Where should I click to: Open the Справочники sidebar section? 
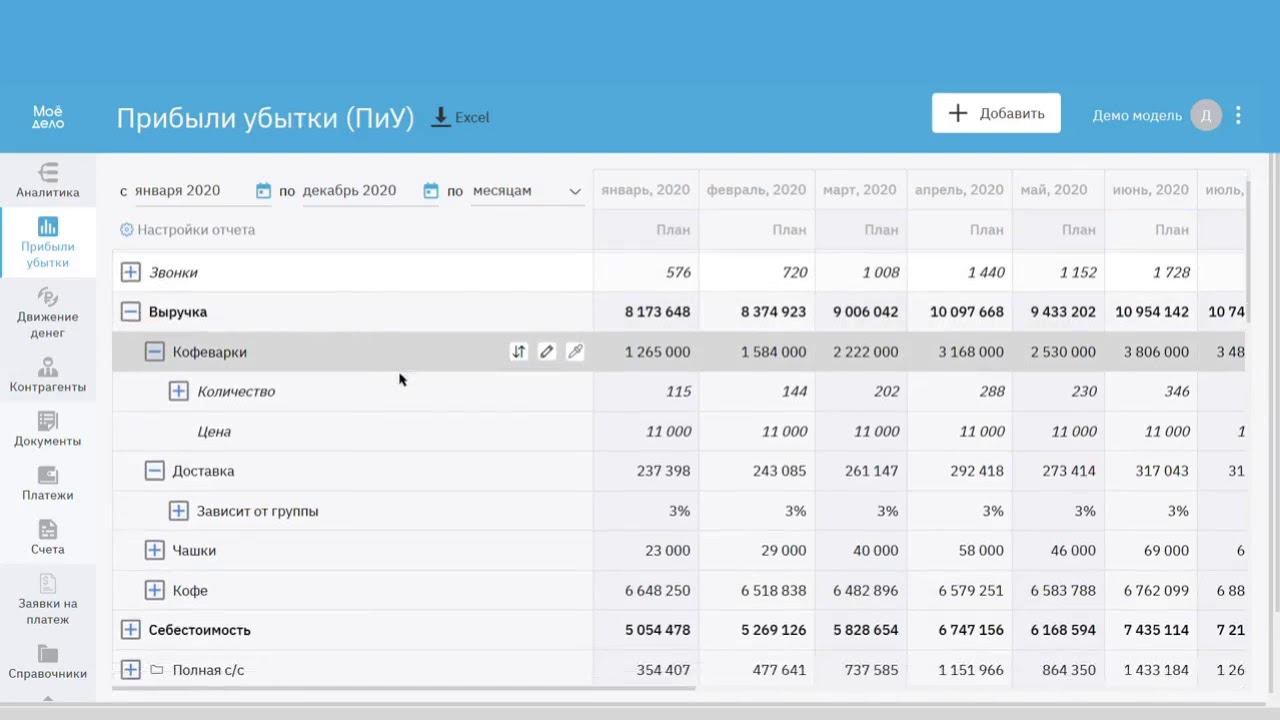48,661
